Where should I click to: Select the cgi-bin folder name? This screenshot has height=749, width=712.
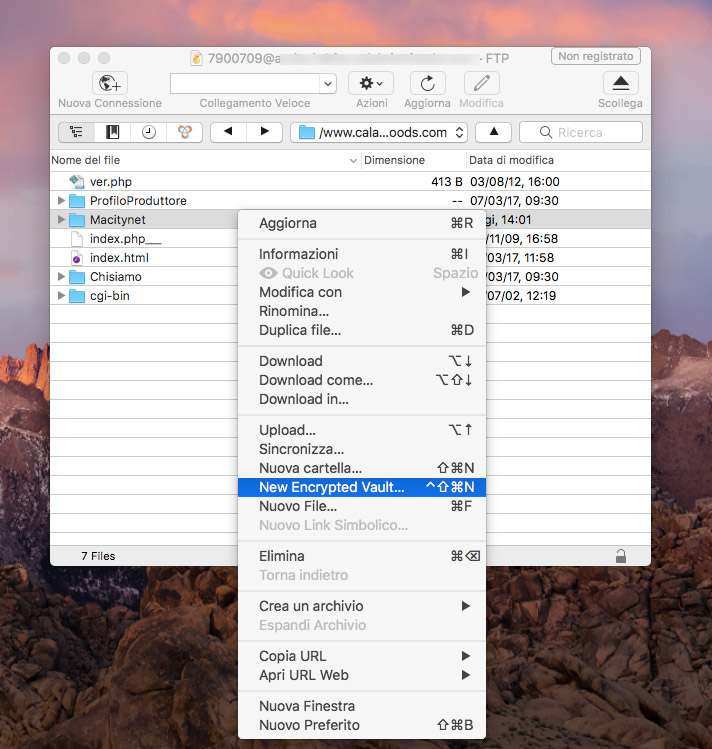pyautogui.click(x=110, y=296)
